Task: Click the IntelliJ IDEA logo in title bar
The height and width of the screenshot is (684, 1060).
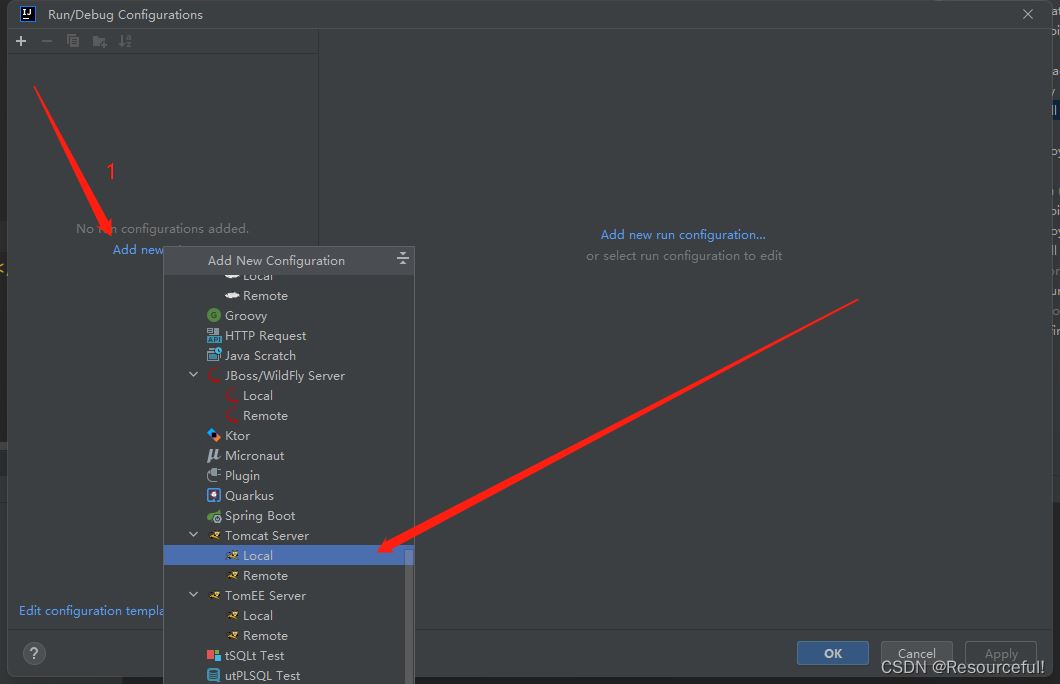Action: [x=28, y=14]
